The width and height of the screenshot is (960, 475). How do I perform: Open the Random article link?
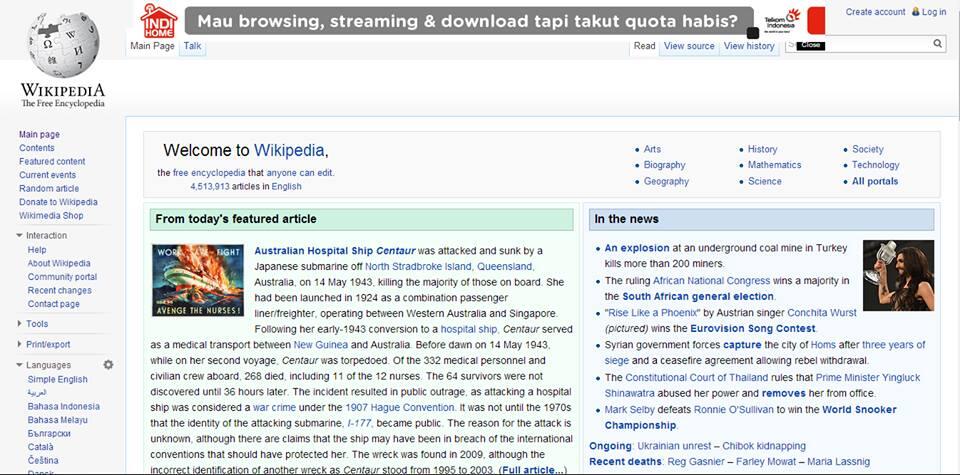49,188
